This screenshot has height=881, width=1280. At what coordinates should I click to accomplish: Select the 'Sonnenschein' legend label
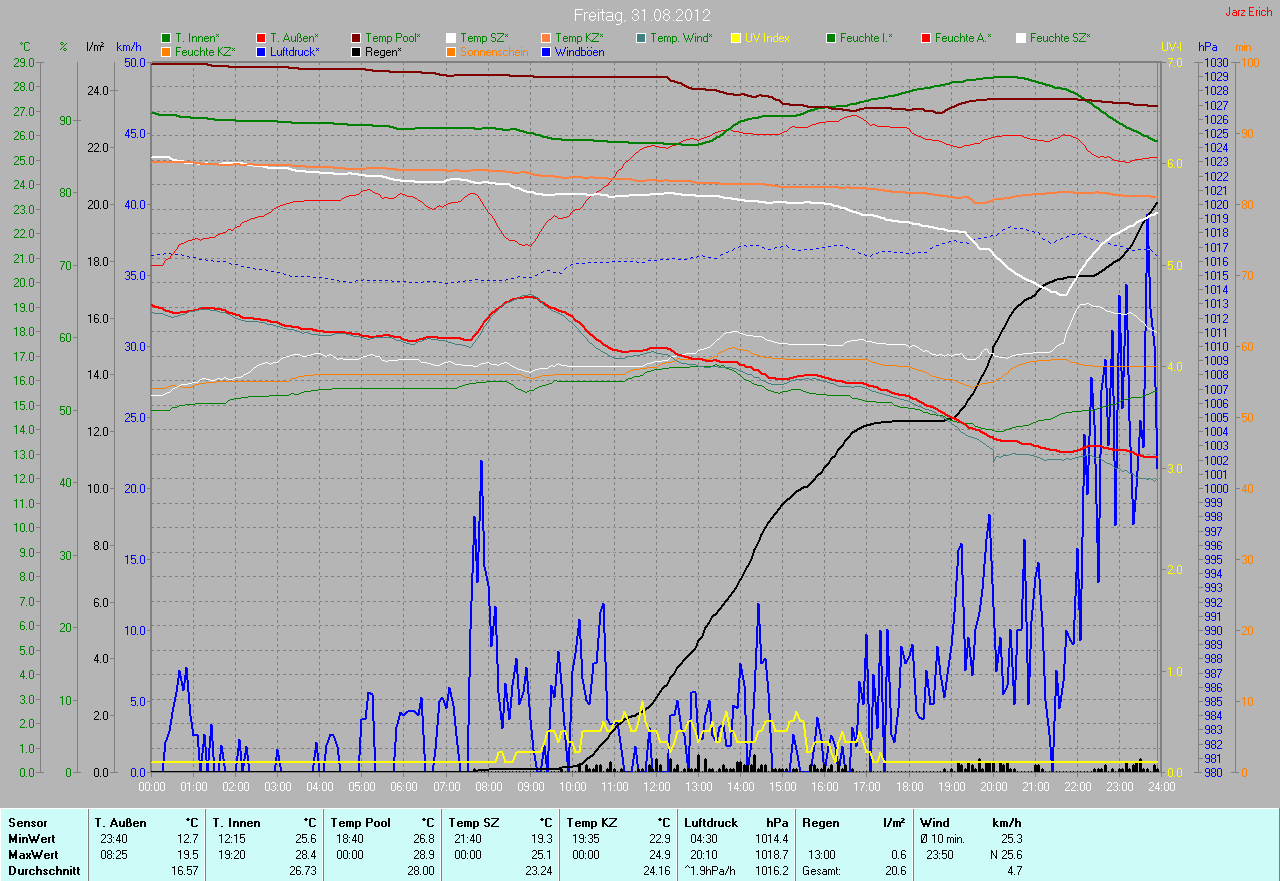point(494,51)
